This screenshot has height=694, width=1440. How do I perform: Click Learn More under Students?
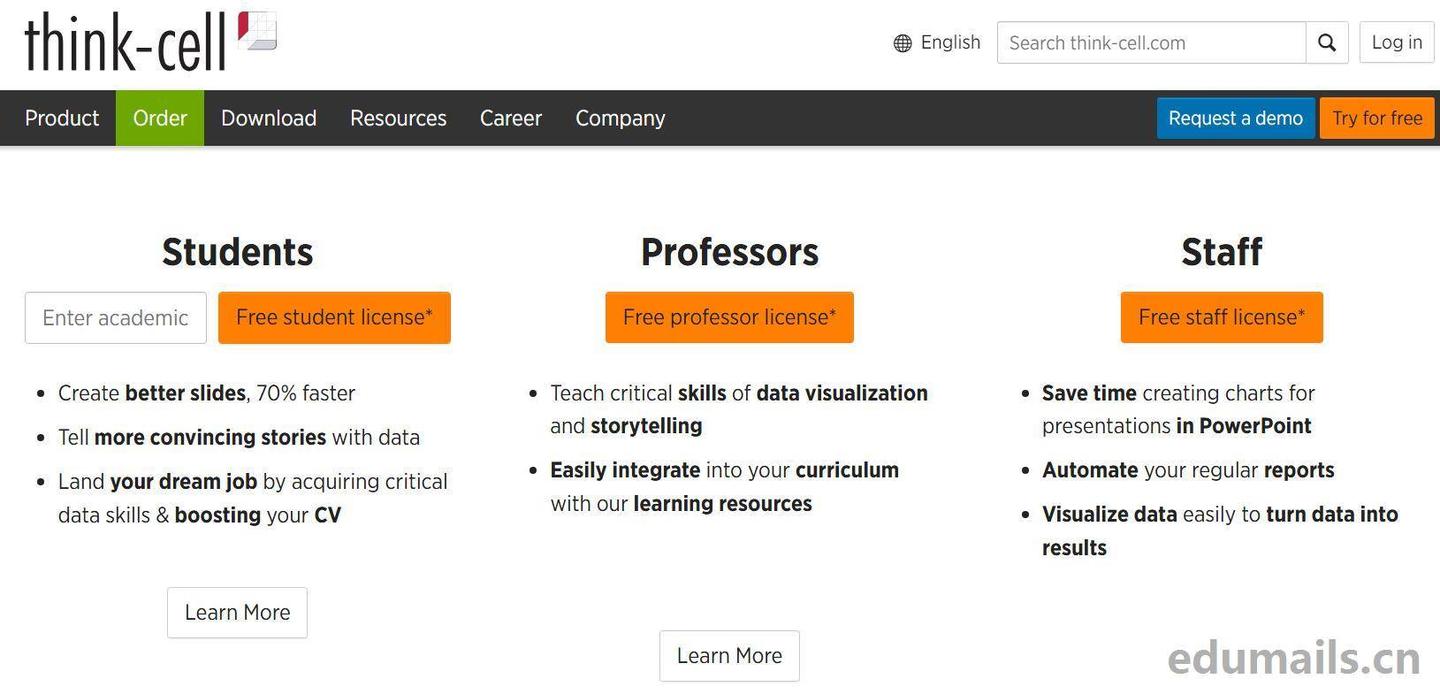pos(237,613)
